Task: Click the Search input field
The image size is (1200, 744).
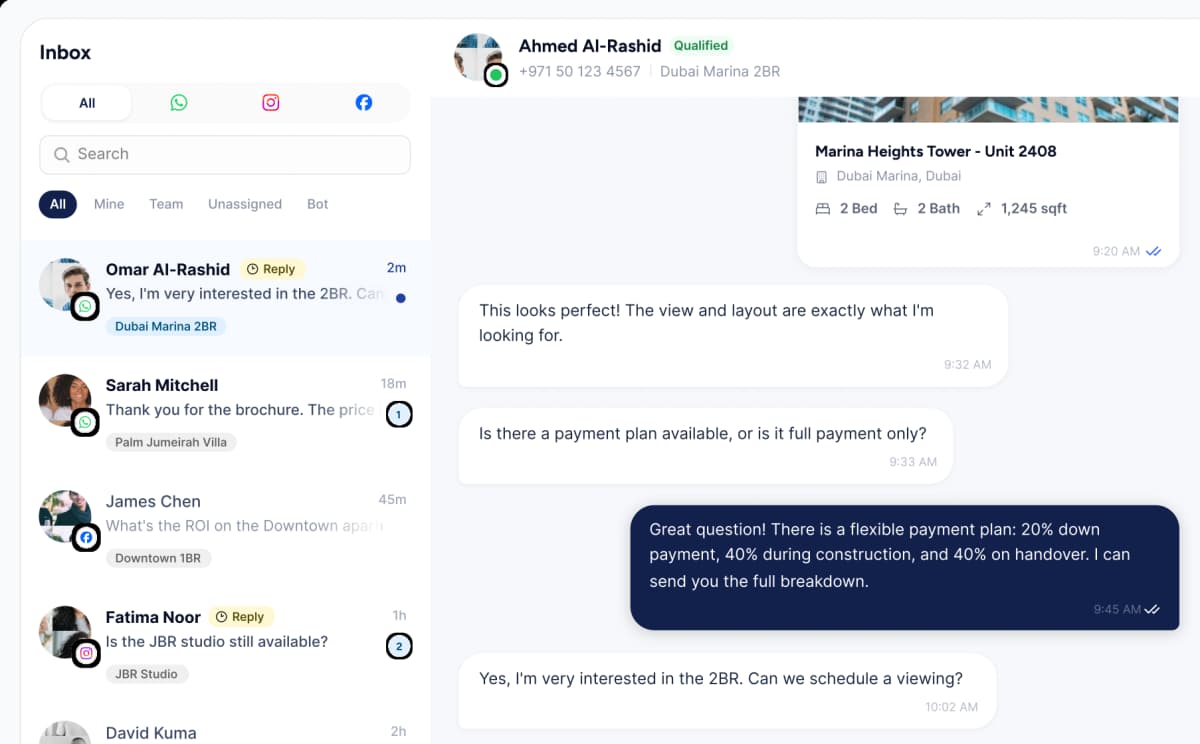Action: click(225, 154)
